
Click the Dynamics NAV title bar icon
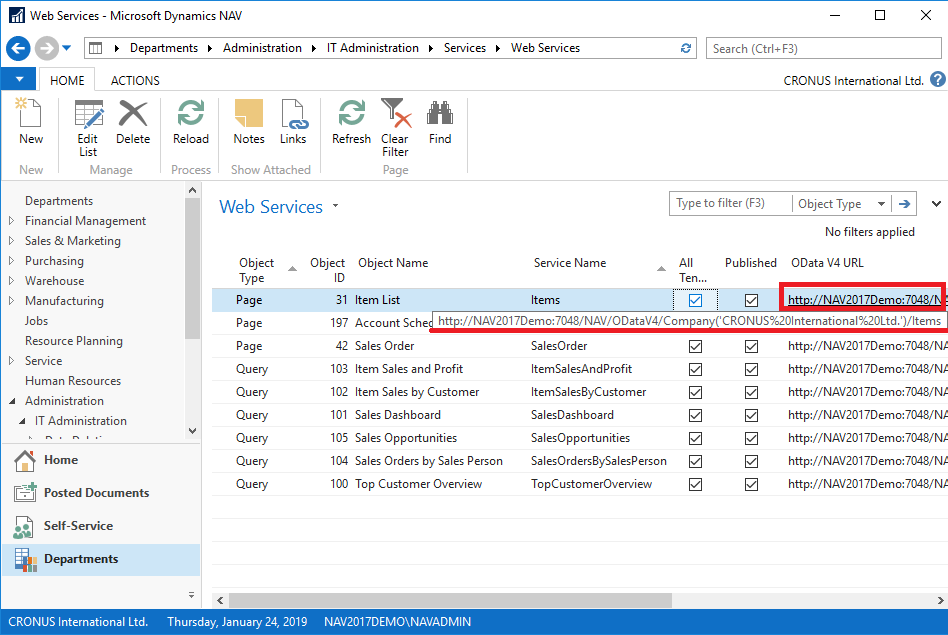tap(16, 15)
